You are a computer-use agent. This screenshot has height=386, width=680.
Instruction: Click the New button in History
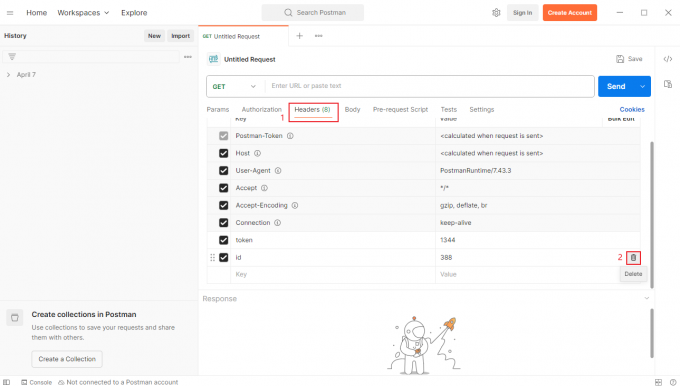click(154, 36)
